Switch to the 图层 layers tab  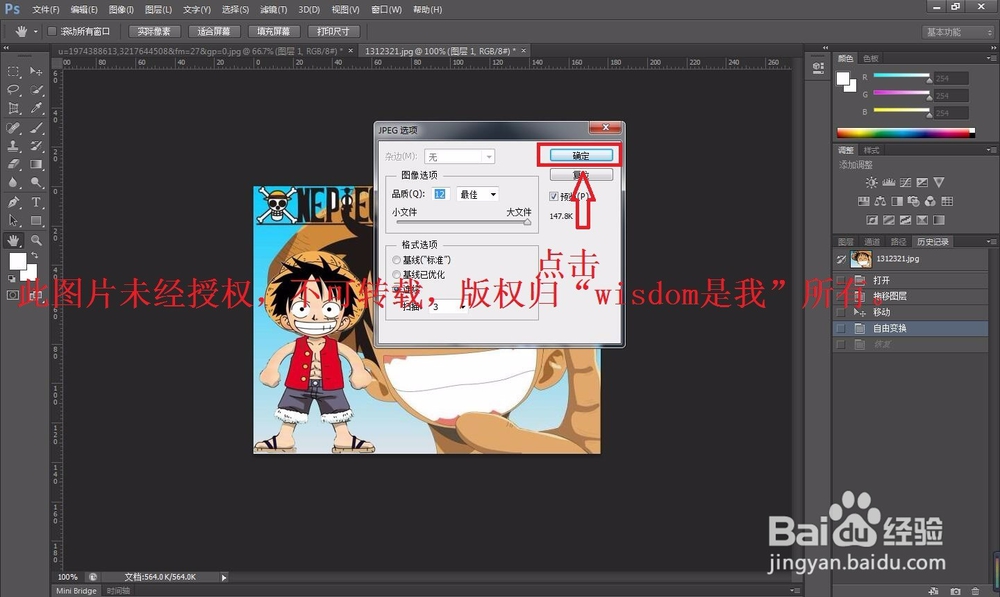(846, 242)
